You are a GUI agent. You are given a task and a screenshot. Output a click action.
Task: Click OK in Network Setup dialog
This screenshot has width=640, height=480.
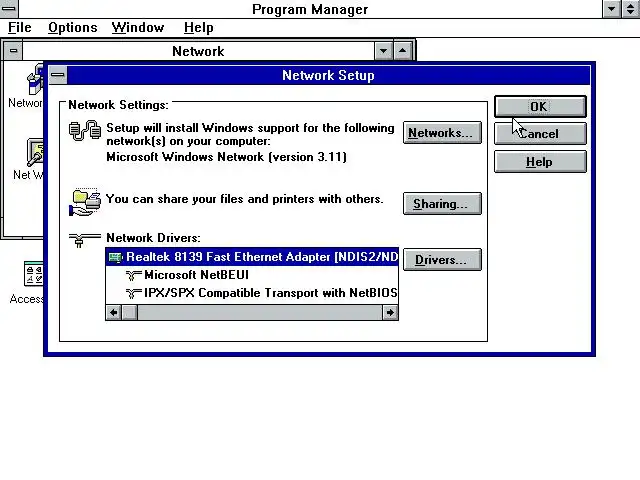[x=540, y=107]
